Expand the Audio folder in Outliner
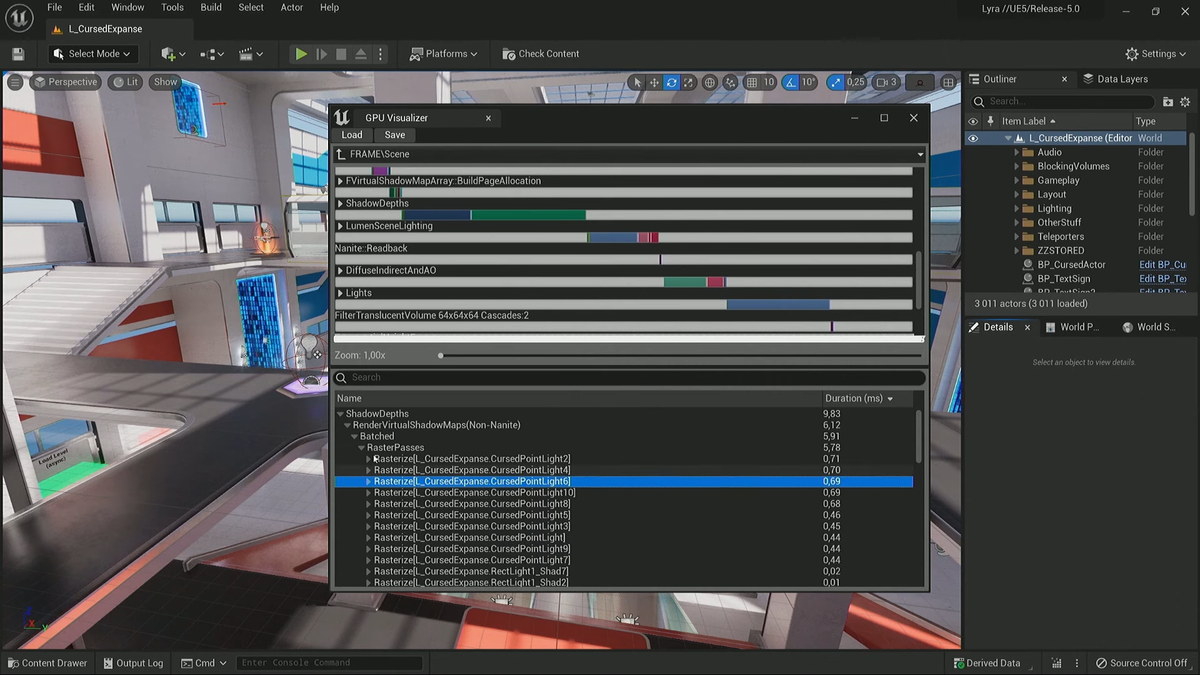The height and width of the screenshot is (675, 1200). [x=1017, y=152]
